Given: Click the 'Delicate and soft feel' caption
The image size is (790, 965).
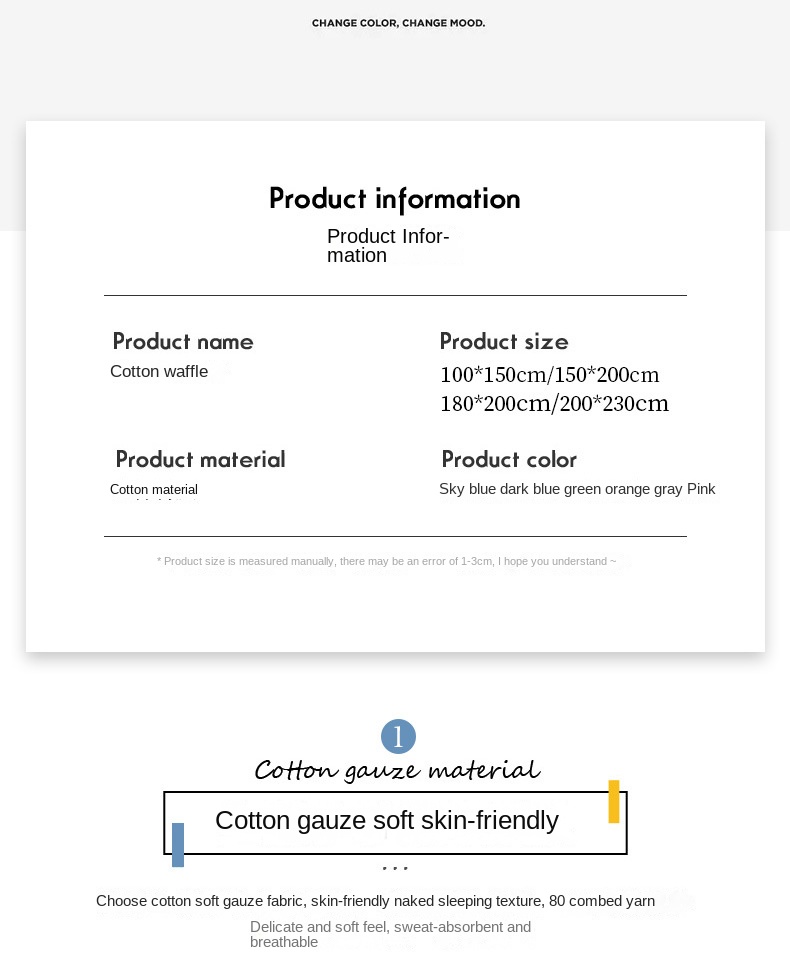Looking at the screenshot, I should pyautogui.click(x=390, y=934).
